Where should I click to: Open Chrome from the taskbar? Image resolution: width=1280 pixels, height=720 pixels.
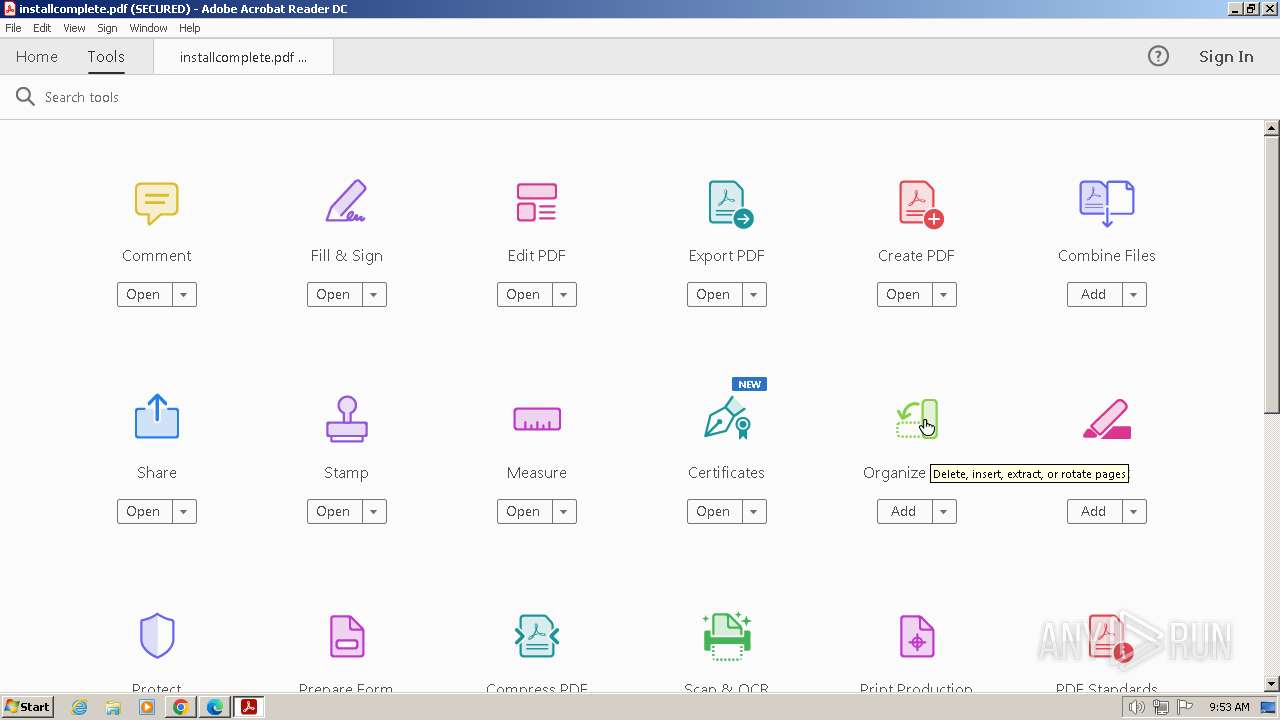click(181, 707)
